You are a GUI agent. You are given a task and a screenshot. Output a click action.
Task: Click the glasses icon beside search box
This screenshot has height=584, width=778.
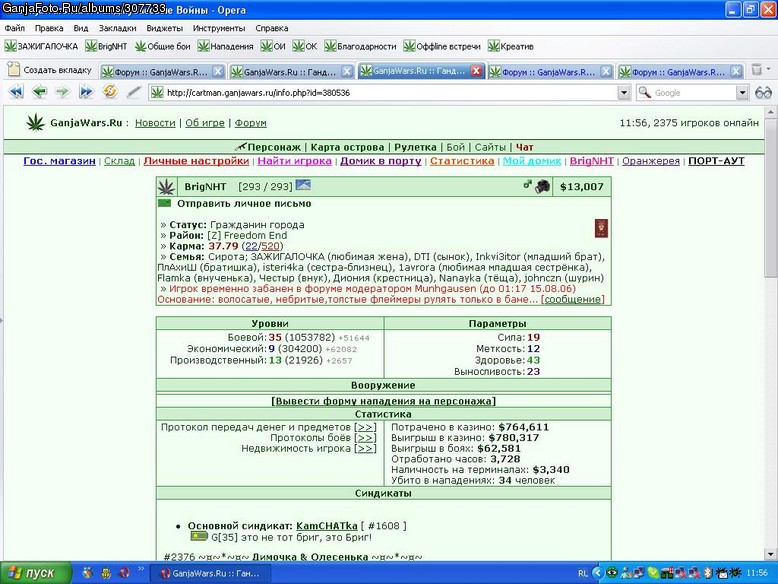(763, 92)
